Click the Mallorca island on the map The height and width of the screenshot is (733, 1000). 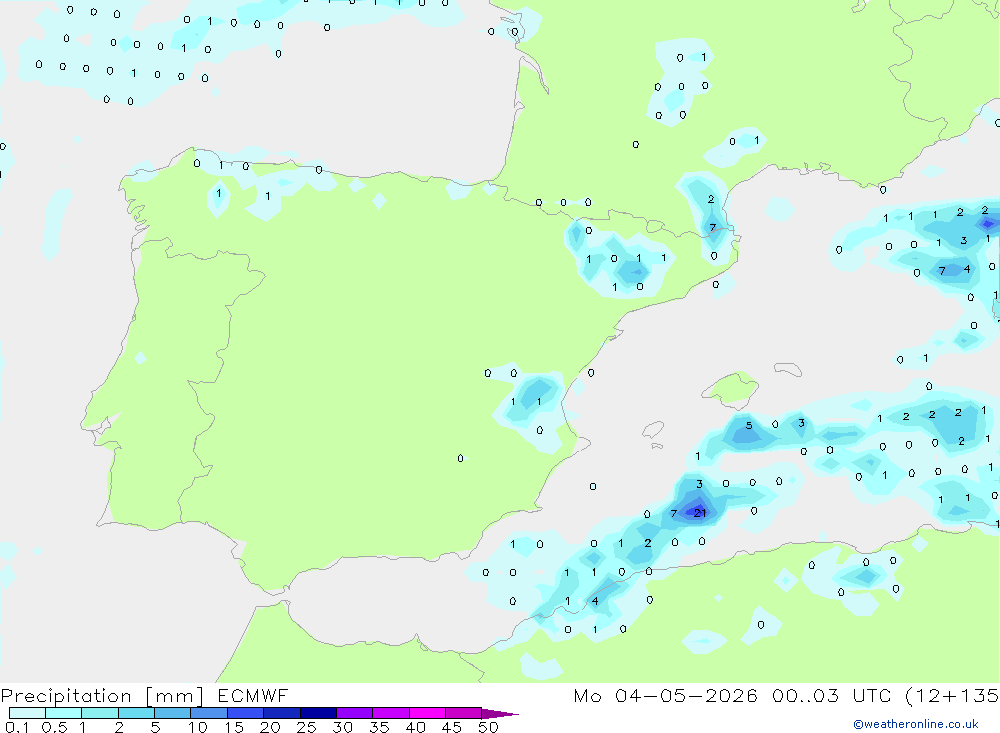point(732,389)
